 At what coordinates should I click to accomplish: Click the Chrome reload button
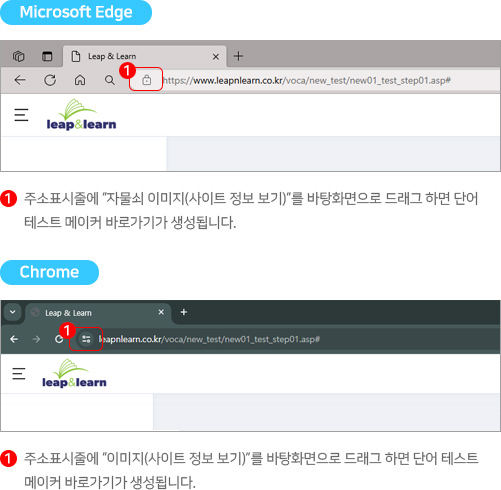click(x=59, y=339)
